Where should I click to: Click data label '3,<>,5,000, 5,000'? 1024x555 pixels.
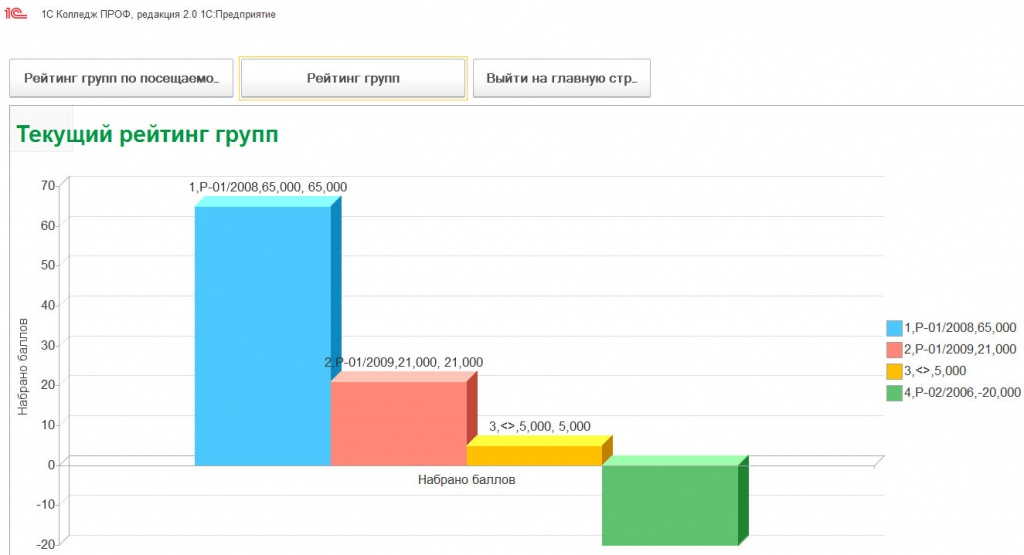pyautogui.click(x=539, y=426)
